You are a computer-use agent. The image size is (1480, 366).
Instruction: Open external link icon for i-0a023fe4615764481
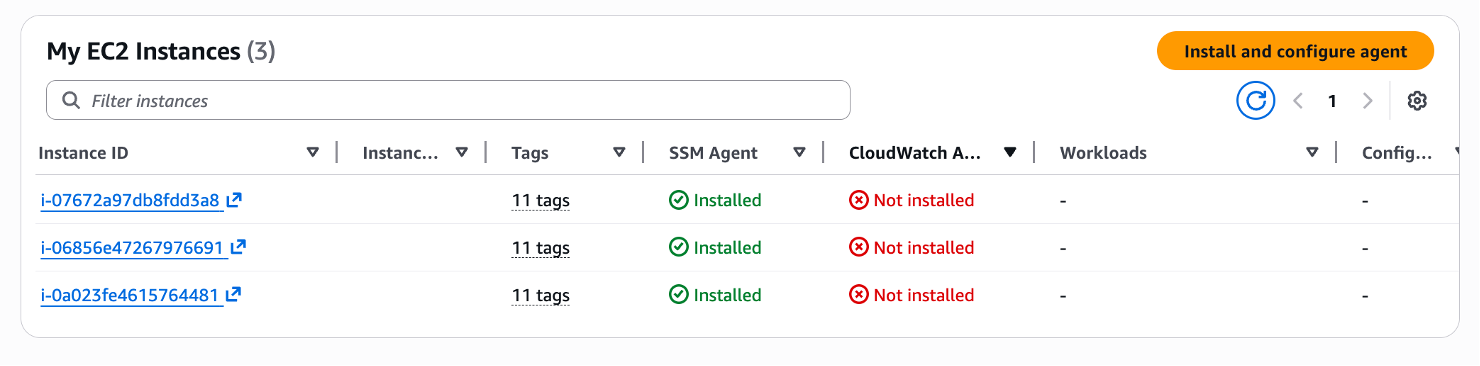(233, 295)
